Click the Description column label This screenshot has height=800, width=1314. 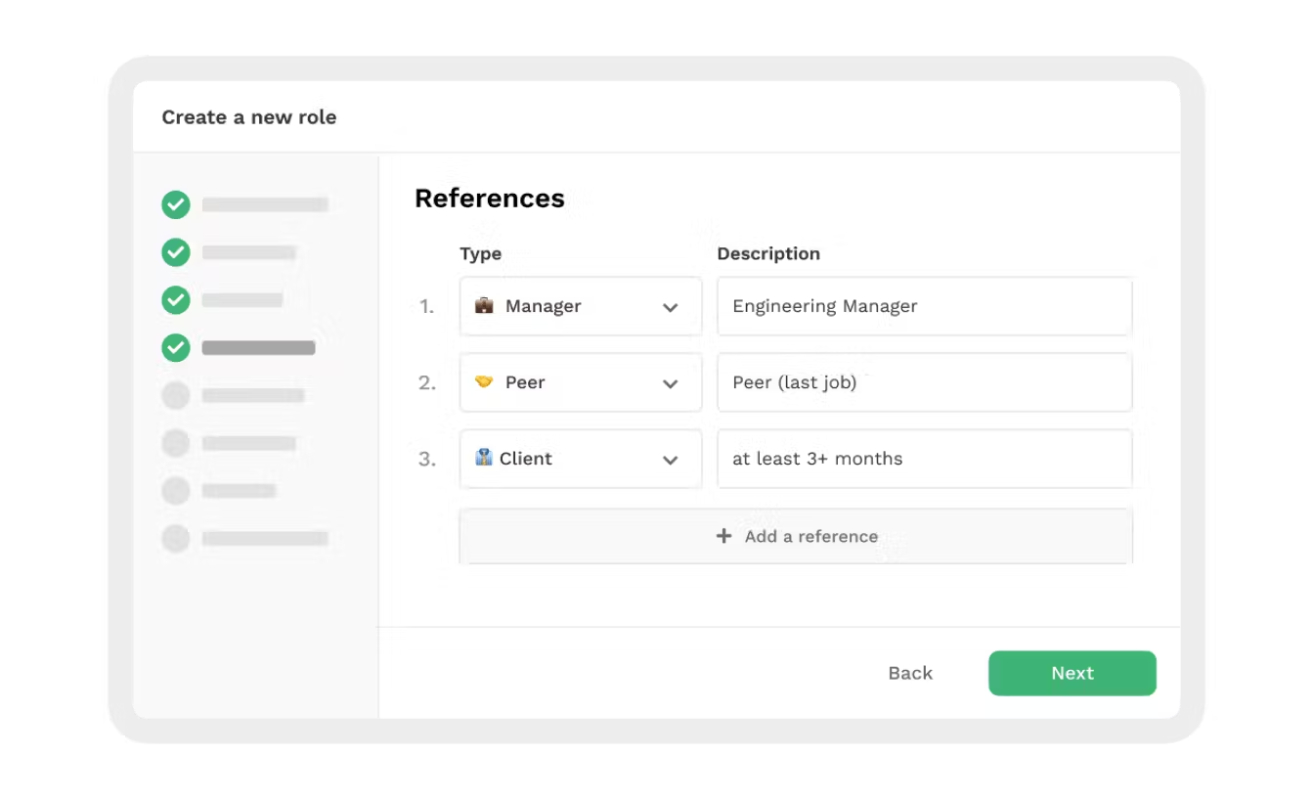click(768, 254)
